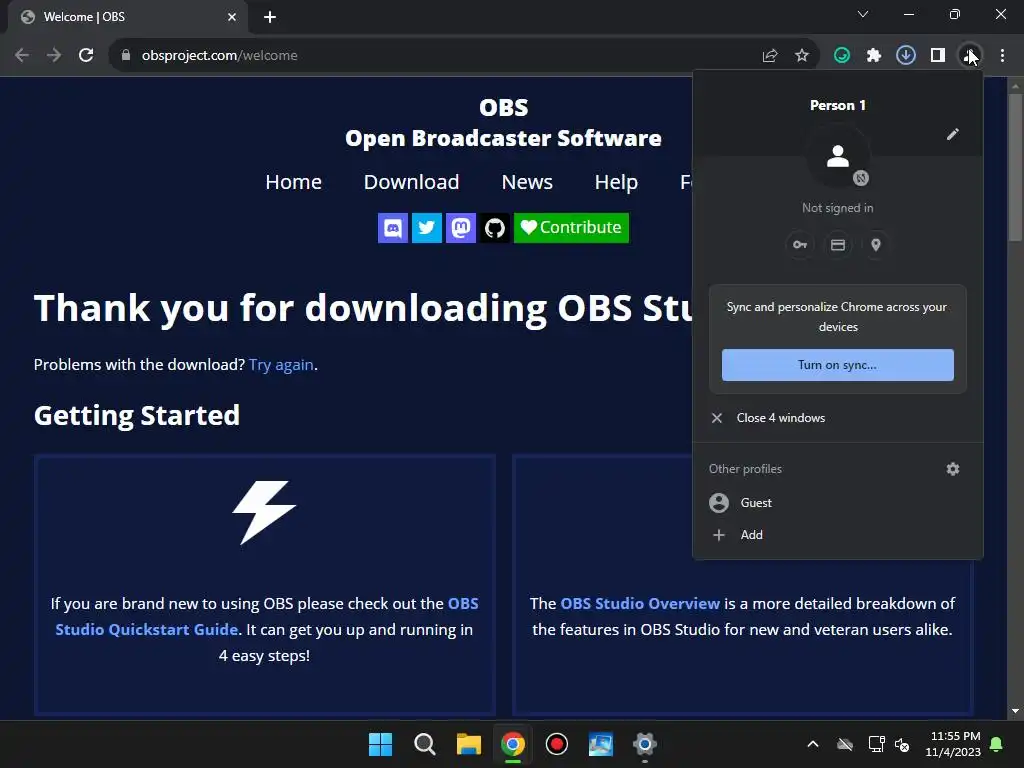Open the Grammarly extension icon
The width and height of the screenshot is (1024, 768).
(x=842, y=56)
